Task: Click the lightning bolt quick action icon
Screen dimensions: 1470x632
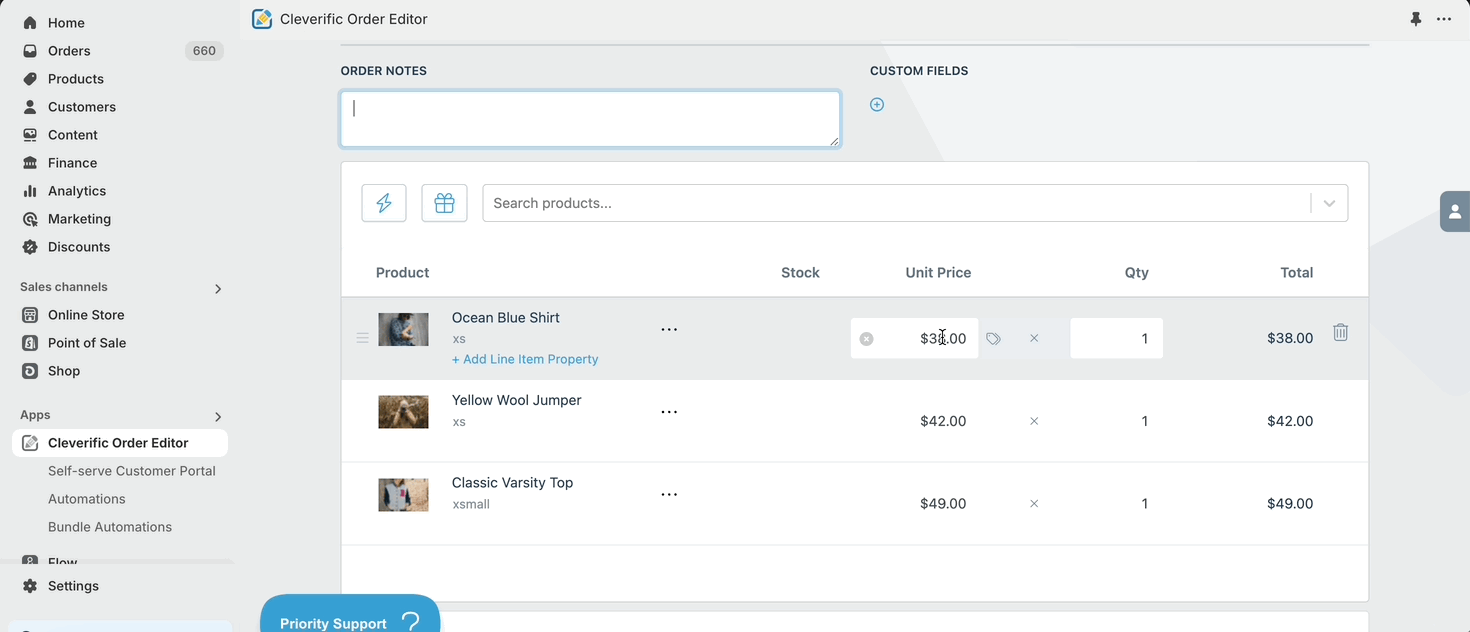Action: 384,203
